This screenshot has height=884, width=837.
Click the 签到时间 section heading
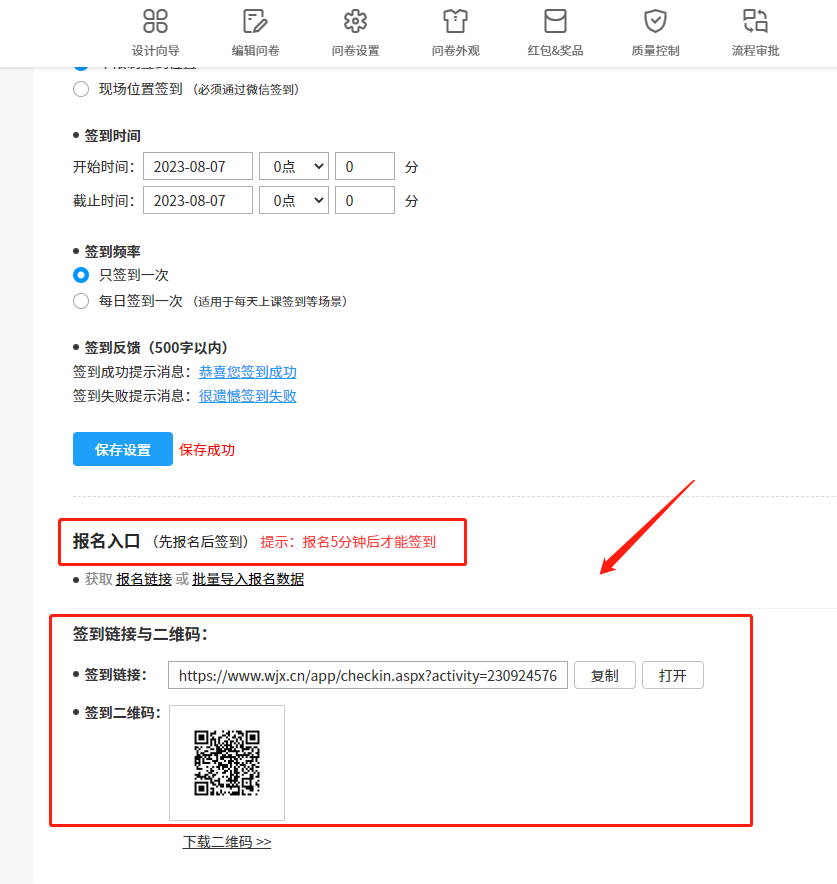112,136
